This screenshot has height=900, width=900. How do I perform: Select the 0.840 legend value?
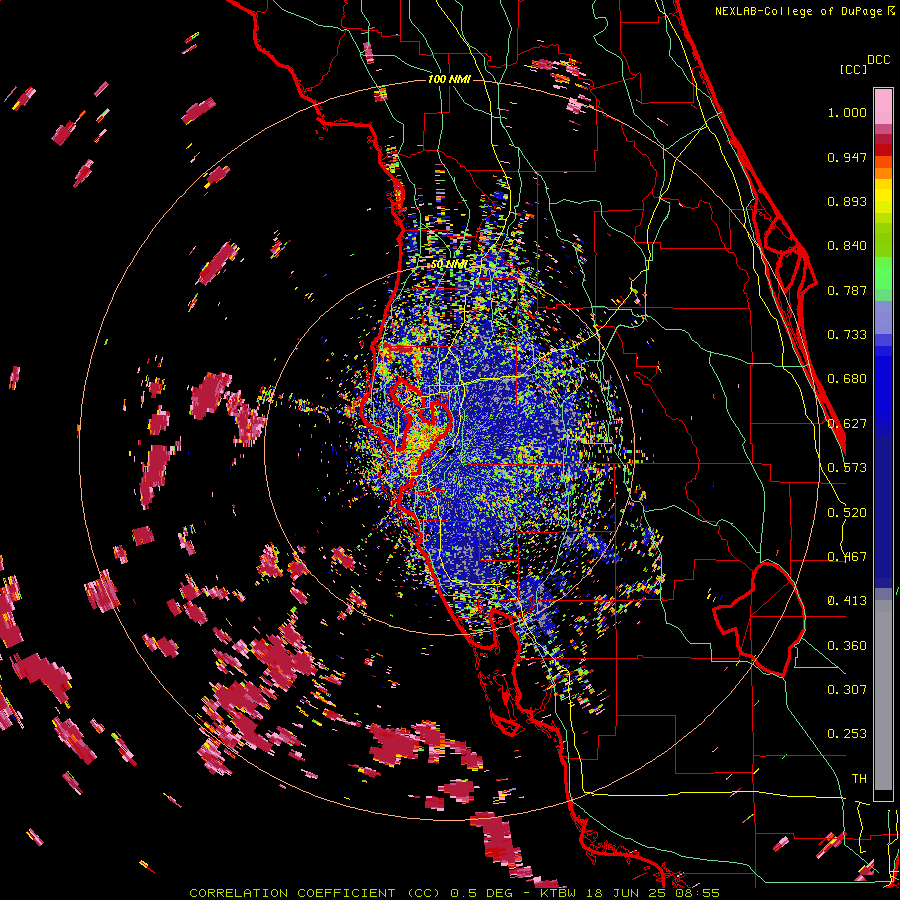[x=847, y=246]
